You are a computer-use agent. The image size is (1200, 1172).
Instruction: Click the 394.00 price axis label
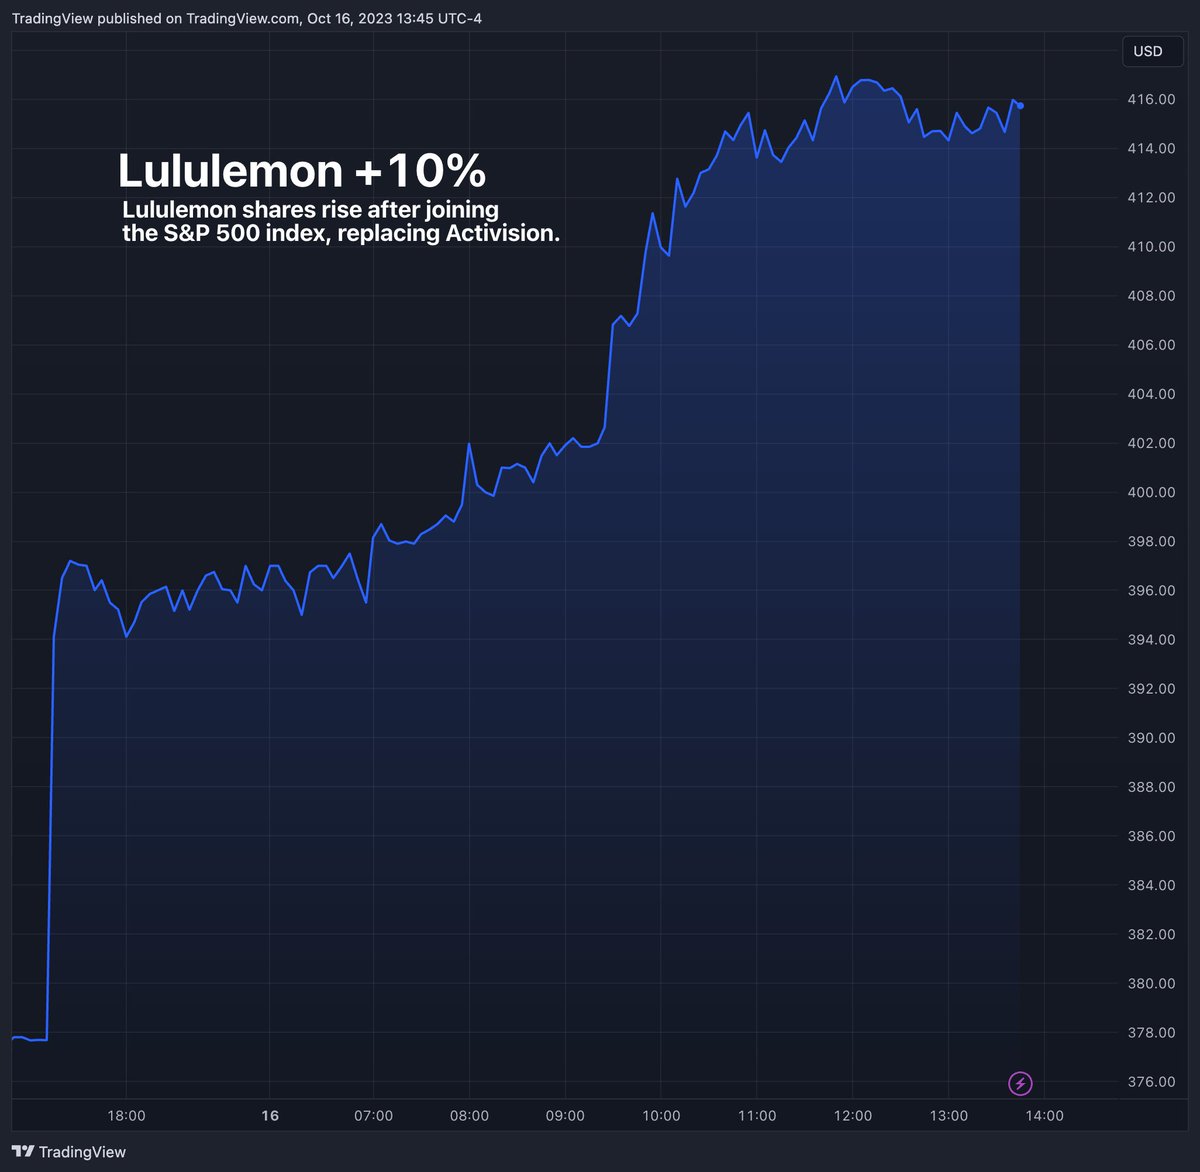point(1152,639)
